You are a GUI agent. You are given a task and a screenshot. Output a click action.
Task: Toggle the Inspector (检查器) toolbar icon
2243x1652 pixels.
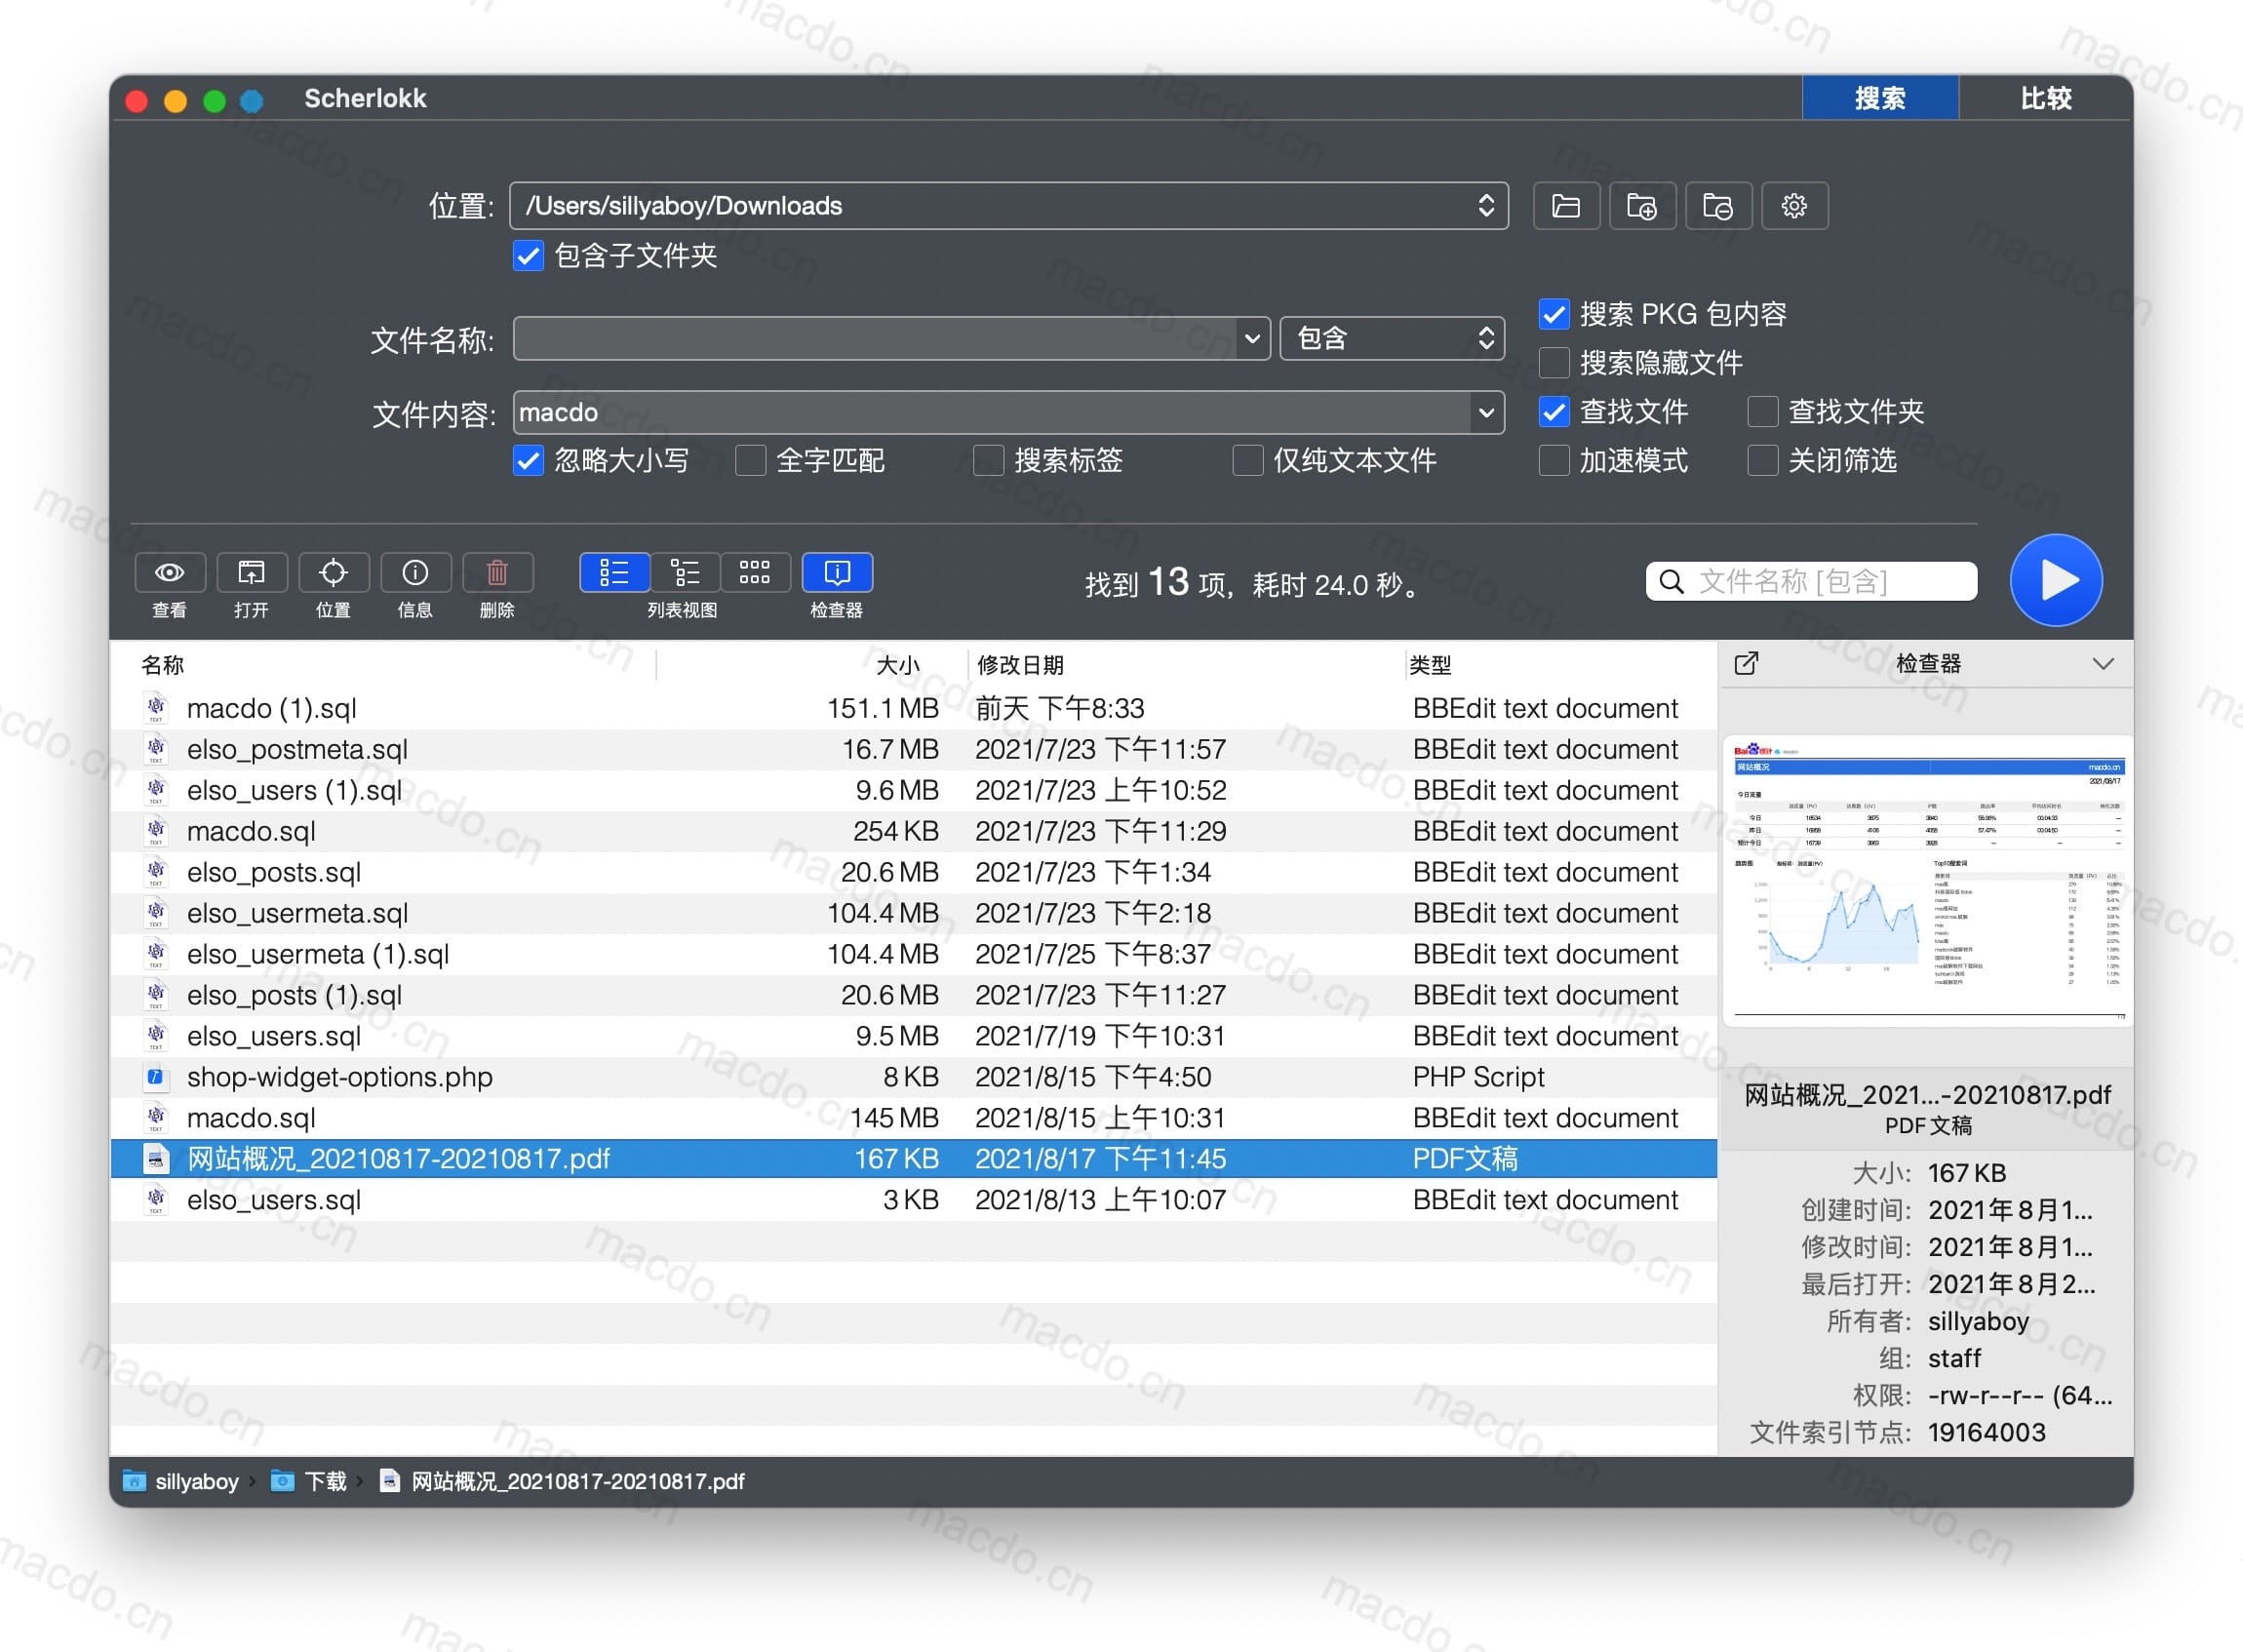[837, 573]
